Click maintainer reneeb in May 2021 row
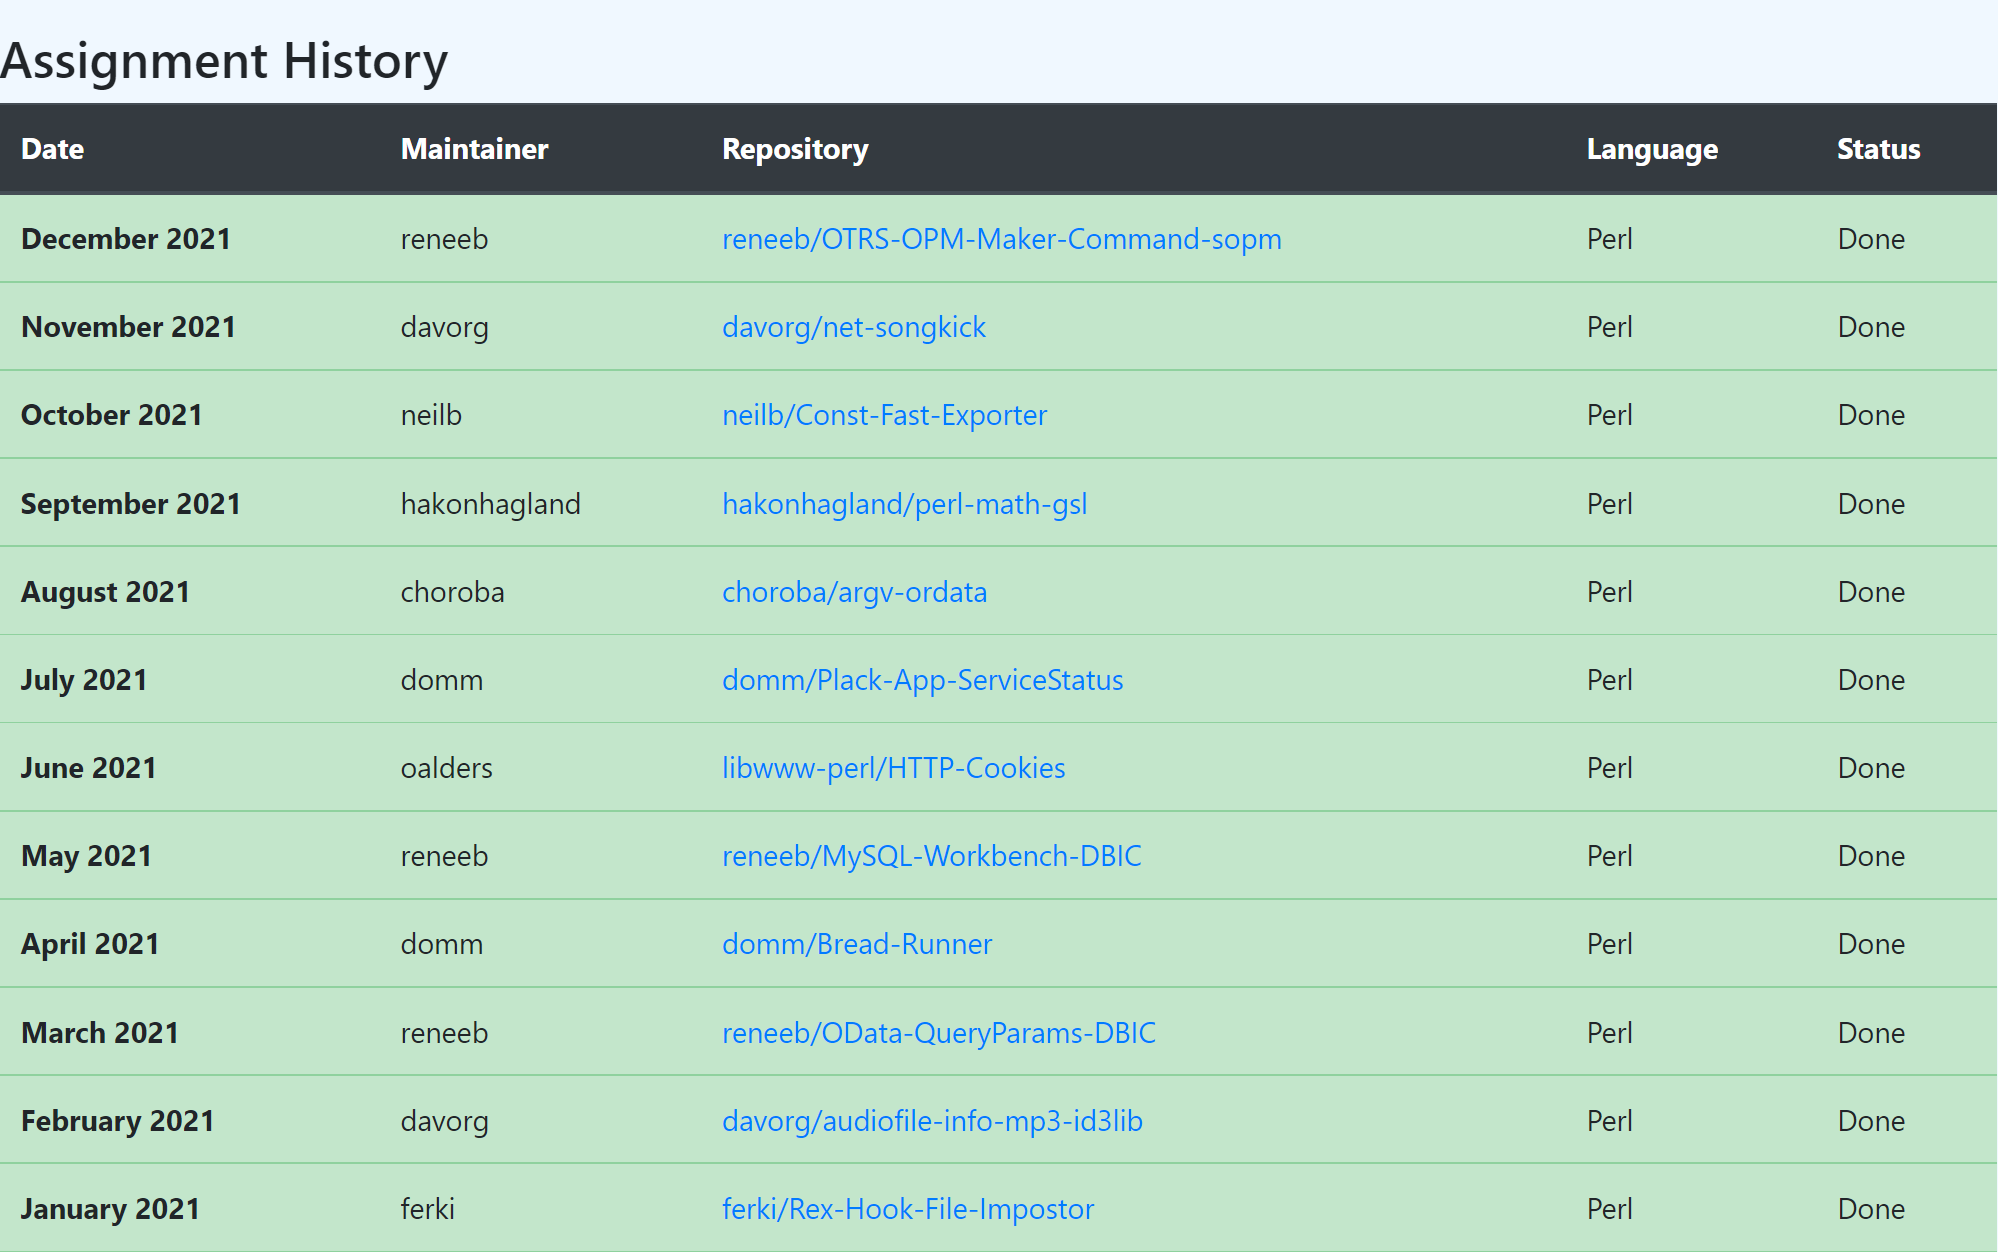This screenshot has width=1998, height=1252. point(444,856)
